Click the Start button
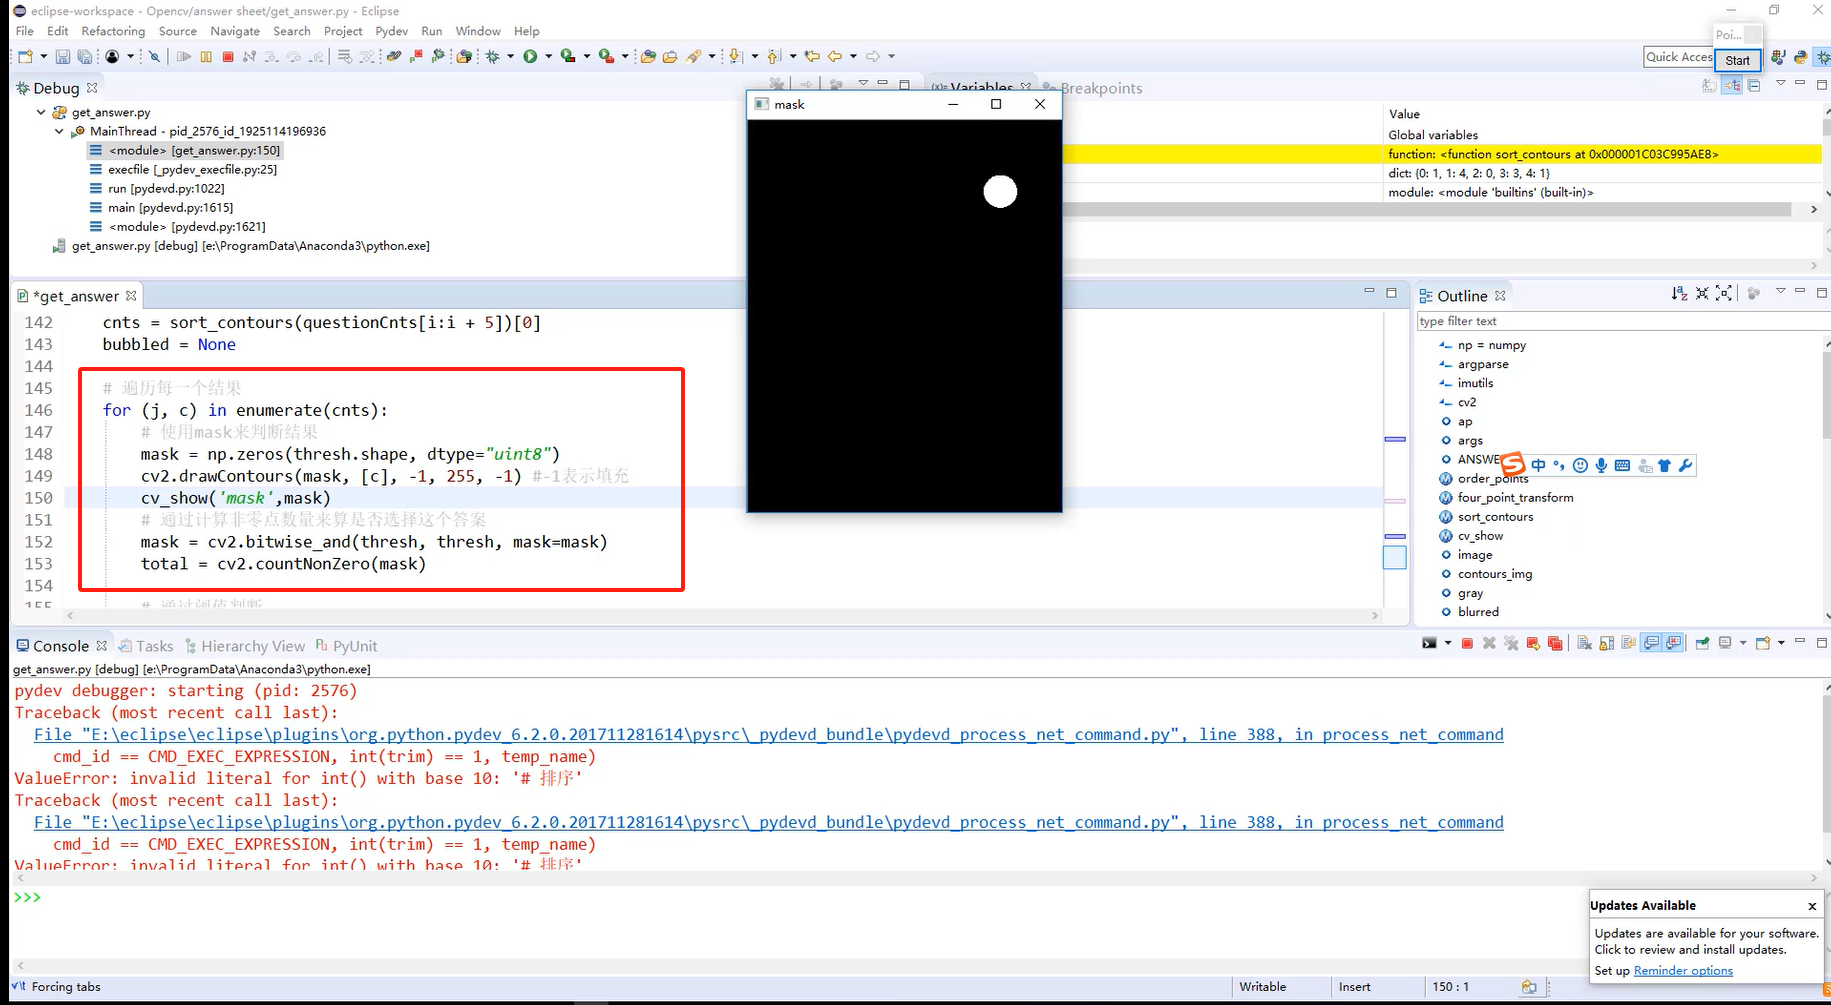 pos(1737,60)
